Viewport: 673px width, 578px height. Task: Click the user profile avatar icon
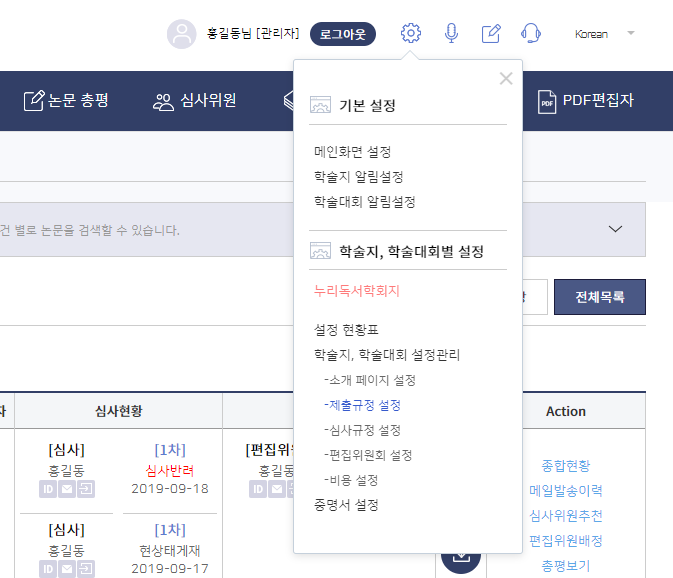(182, 34)
